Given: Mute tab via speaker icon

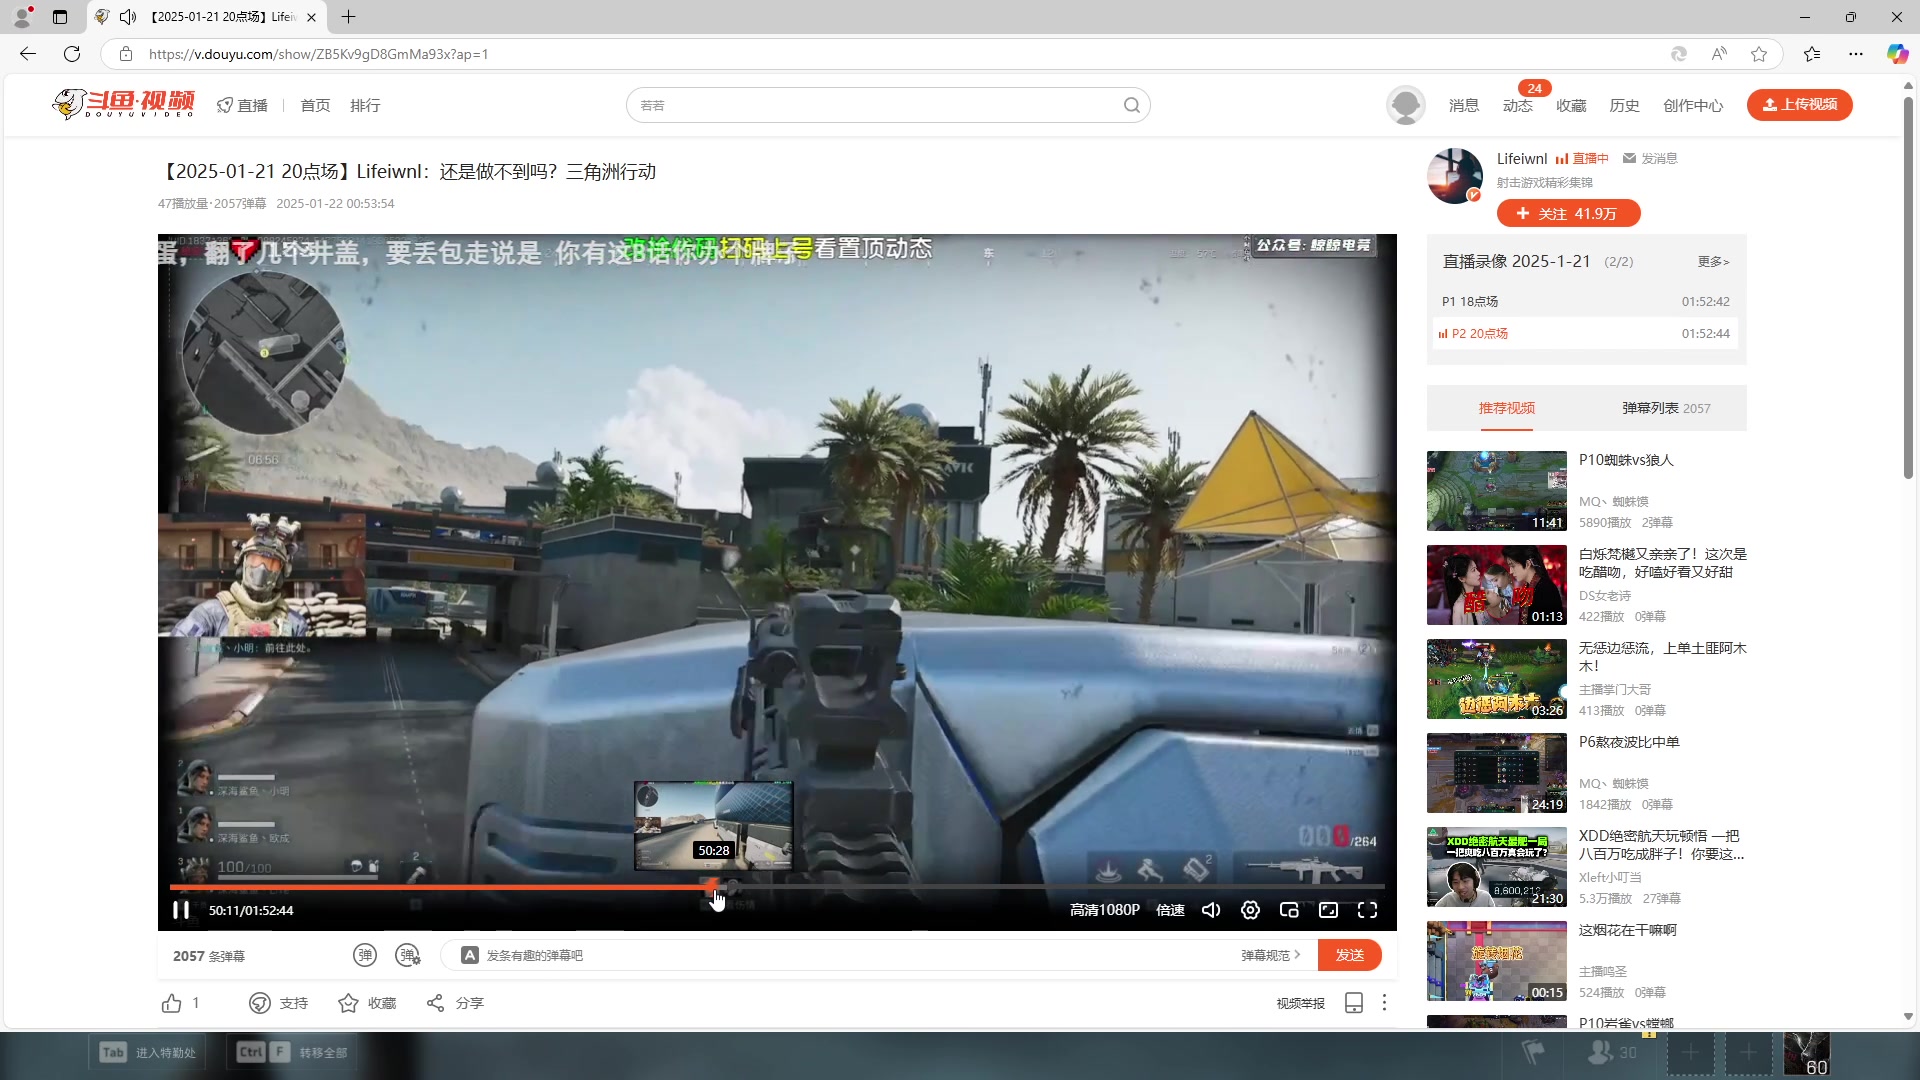Looking at the screenshot, I should pyautogui.click(x=128, y=17).
